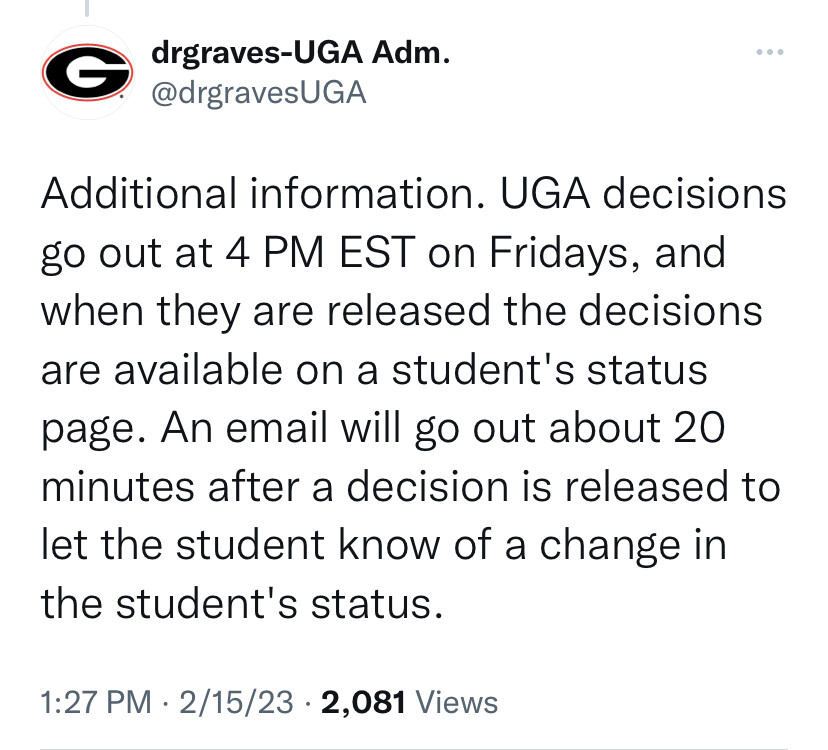Click the Georgia G logo profile picture
Screen dimensions: 828x750
click(87, 73)
